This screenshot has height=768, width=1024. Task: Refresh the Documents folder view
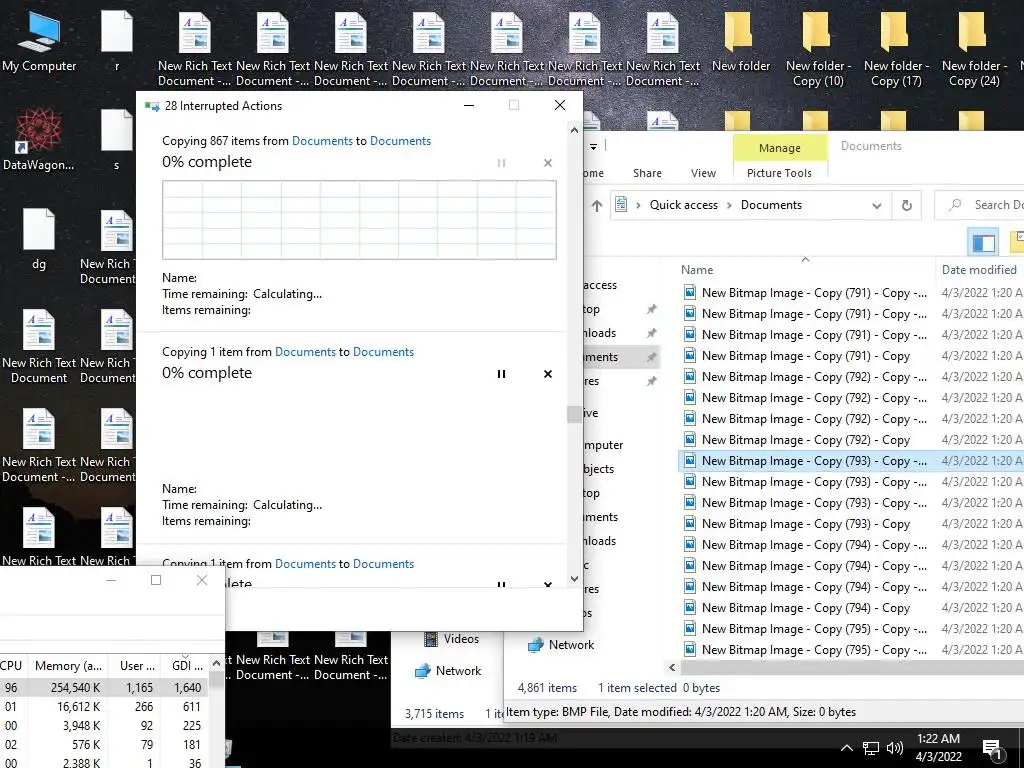tap(906, 206)
